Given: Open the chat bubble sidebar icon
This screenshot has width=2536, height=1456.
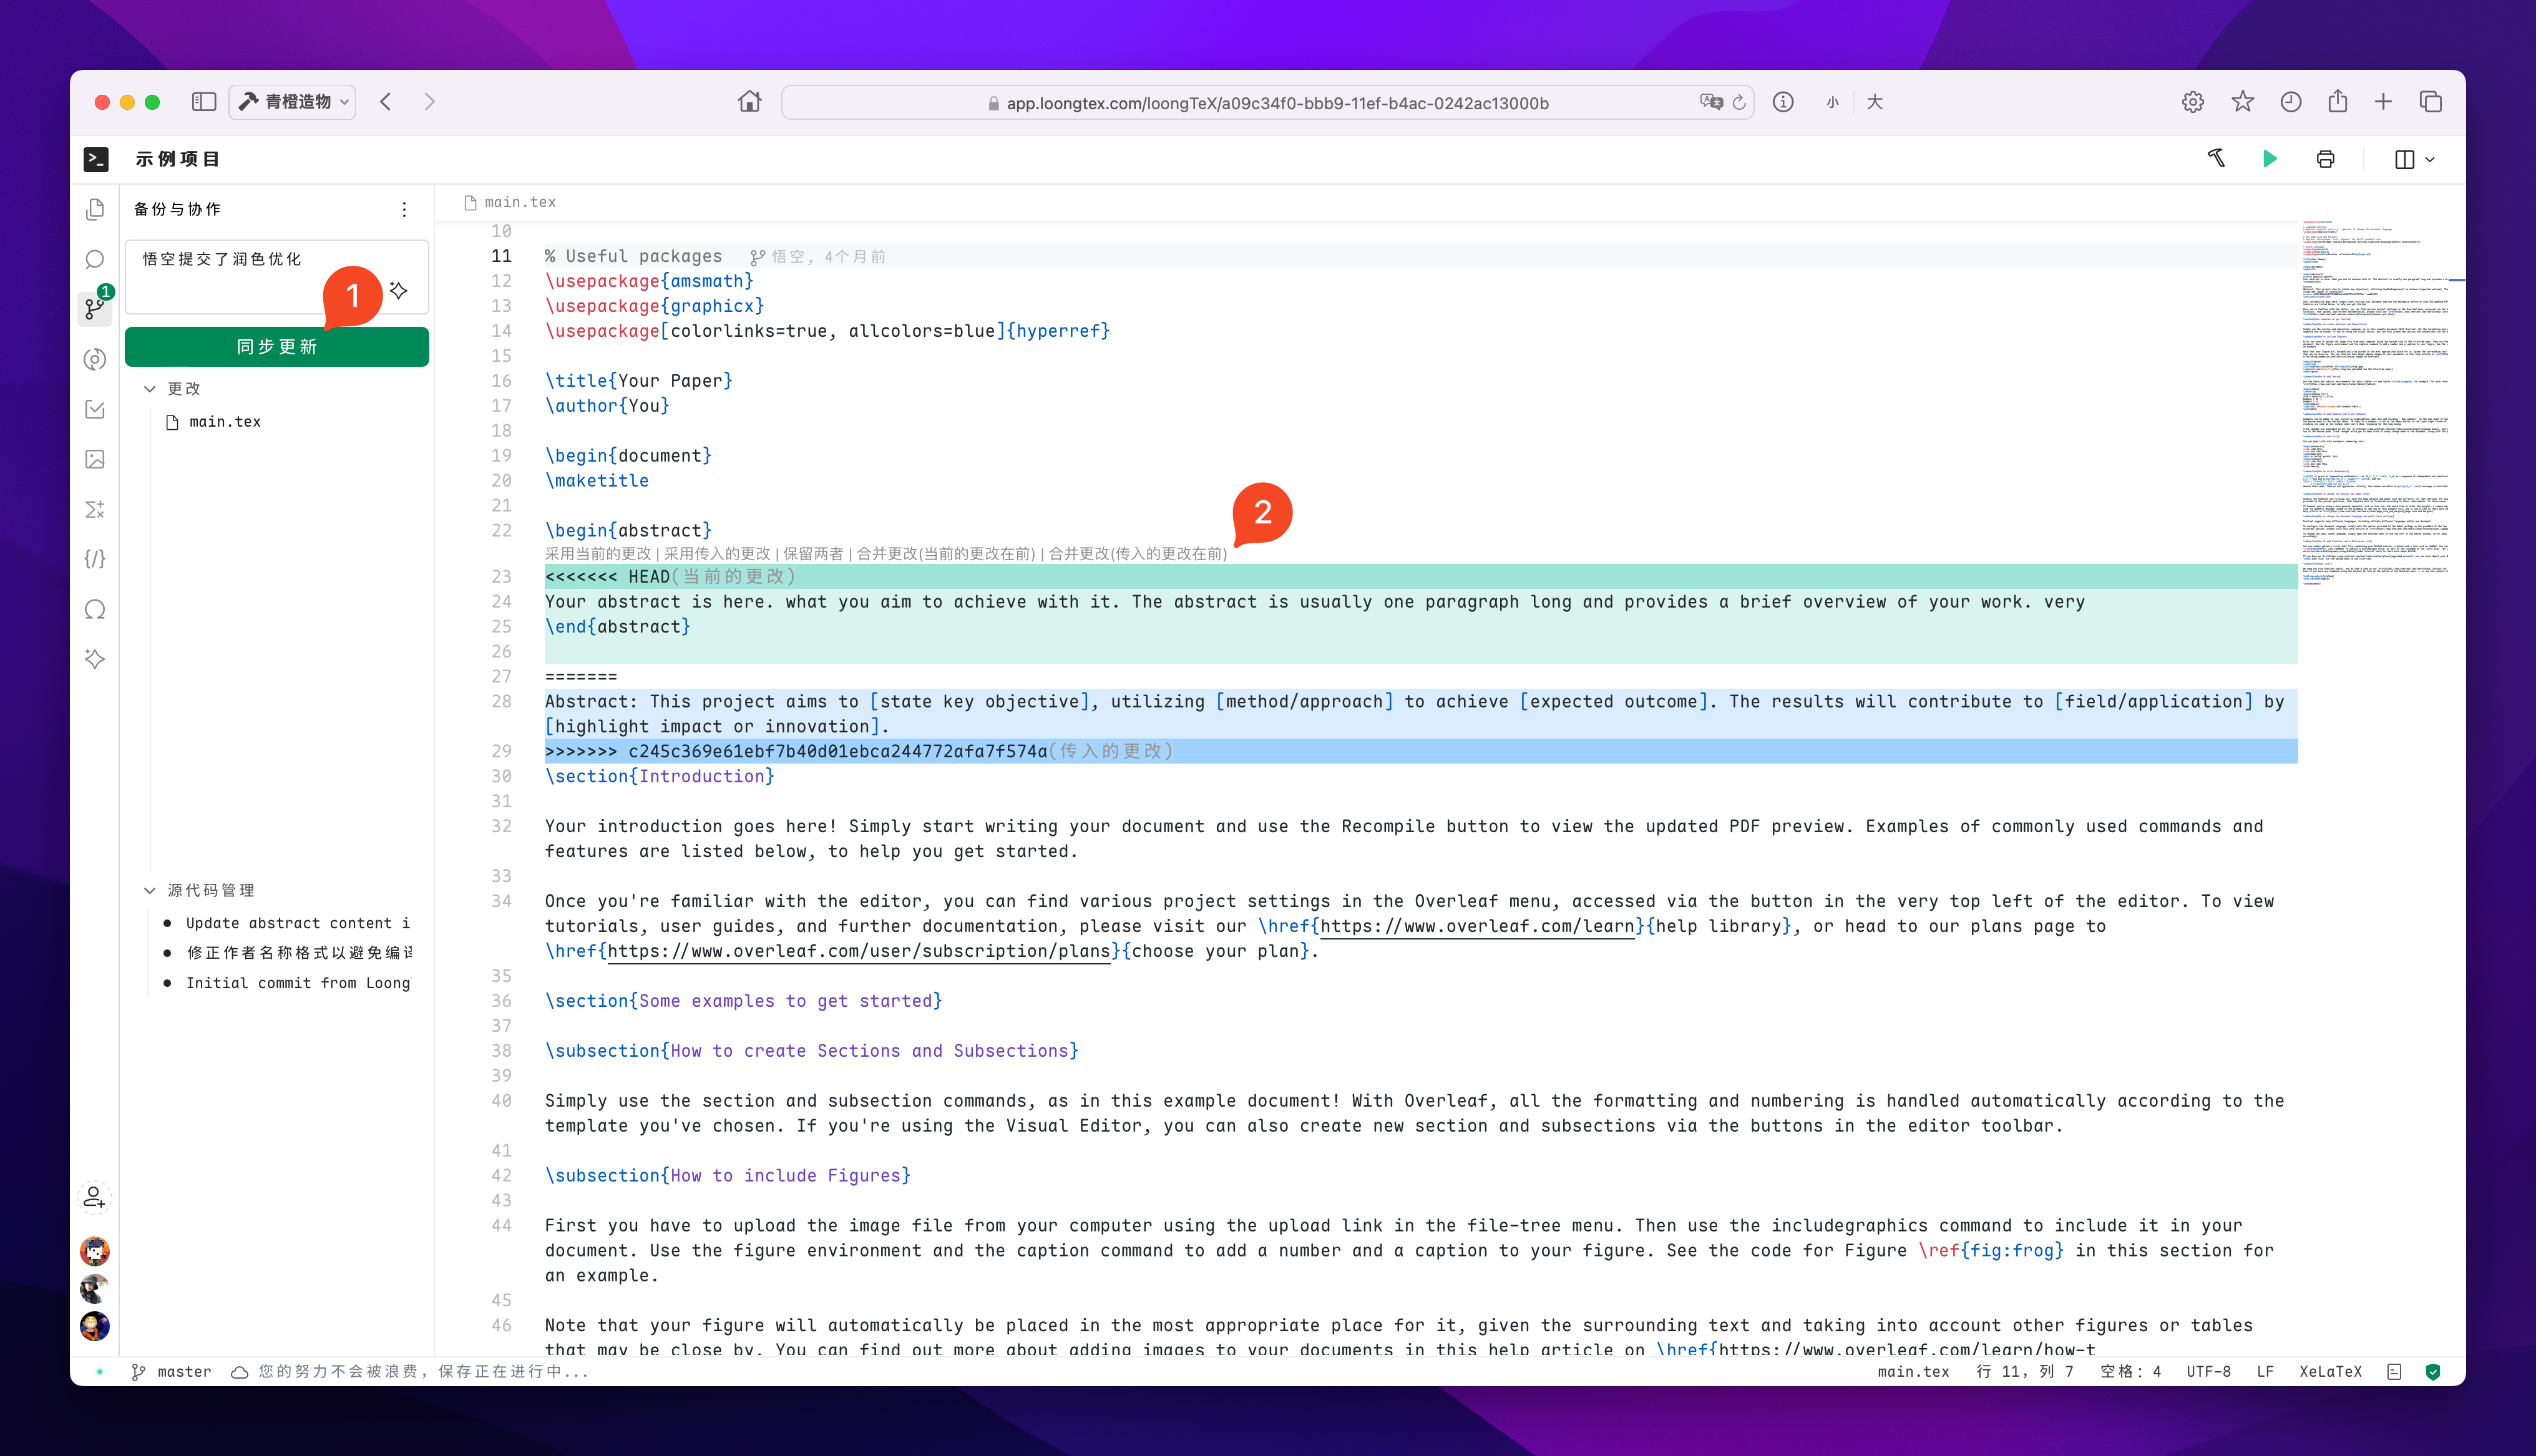Looking at the screenshot, I should click(x=95, y=259).
